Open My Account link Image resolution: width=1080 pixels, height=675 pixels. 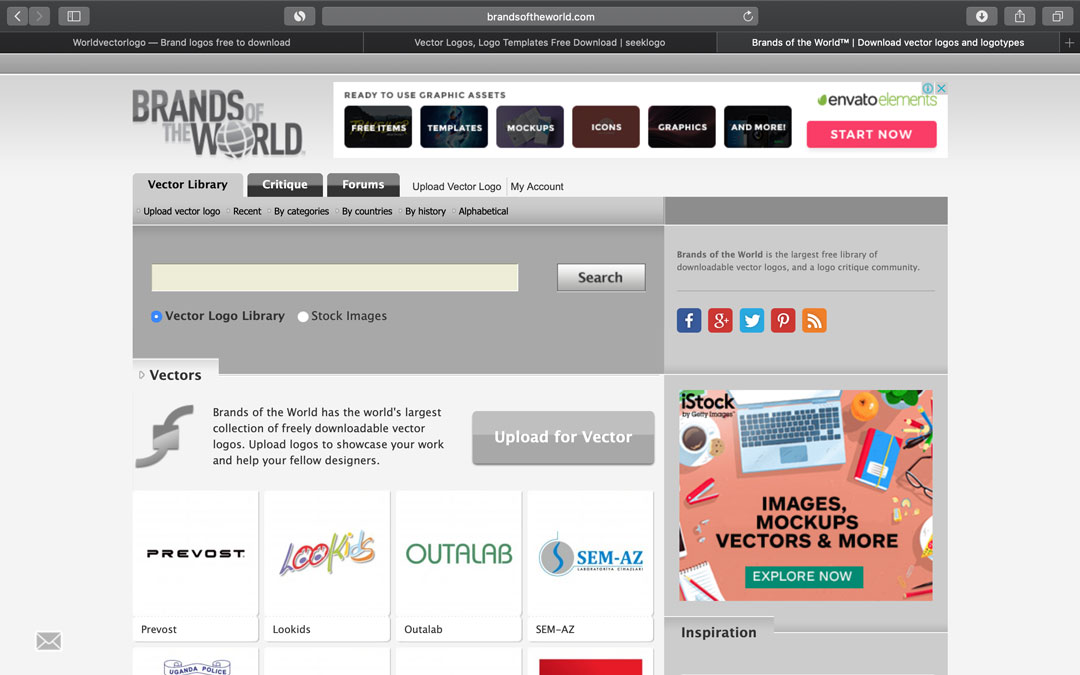537,187
